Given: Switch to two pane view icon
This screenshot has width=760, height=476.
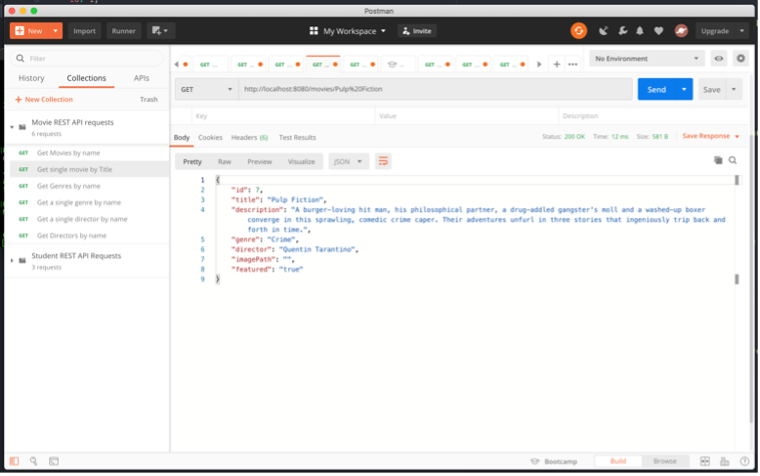Looking at the screenshot, I should [705, 461].
